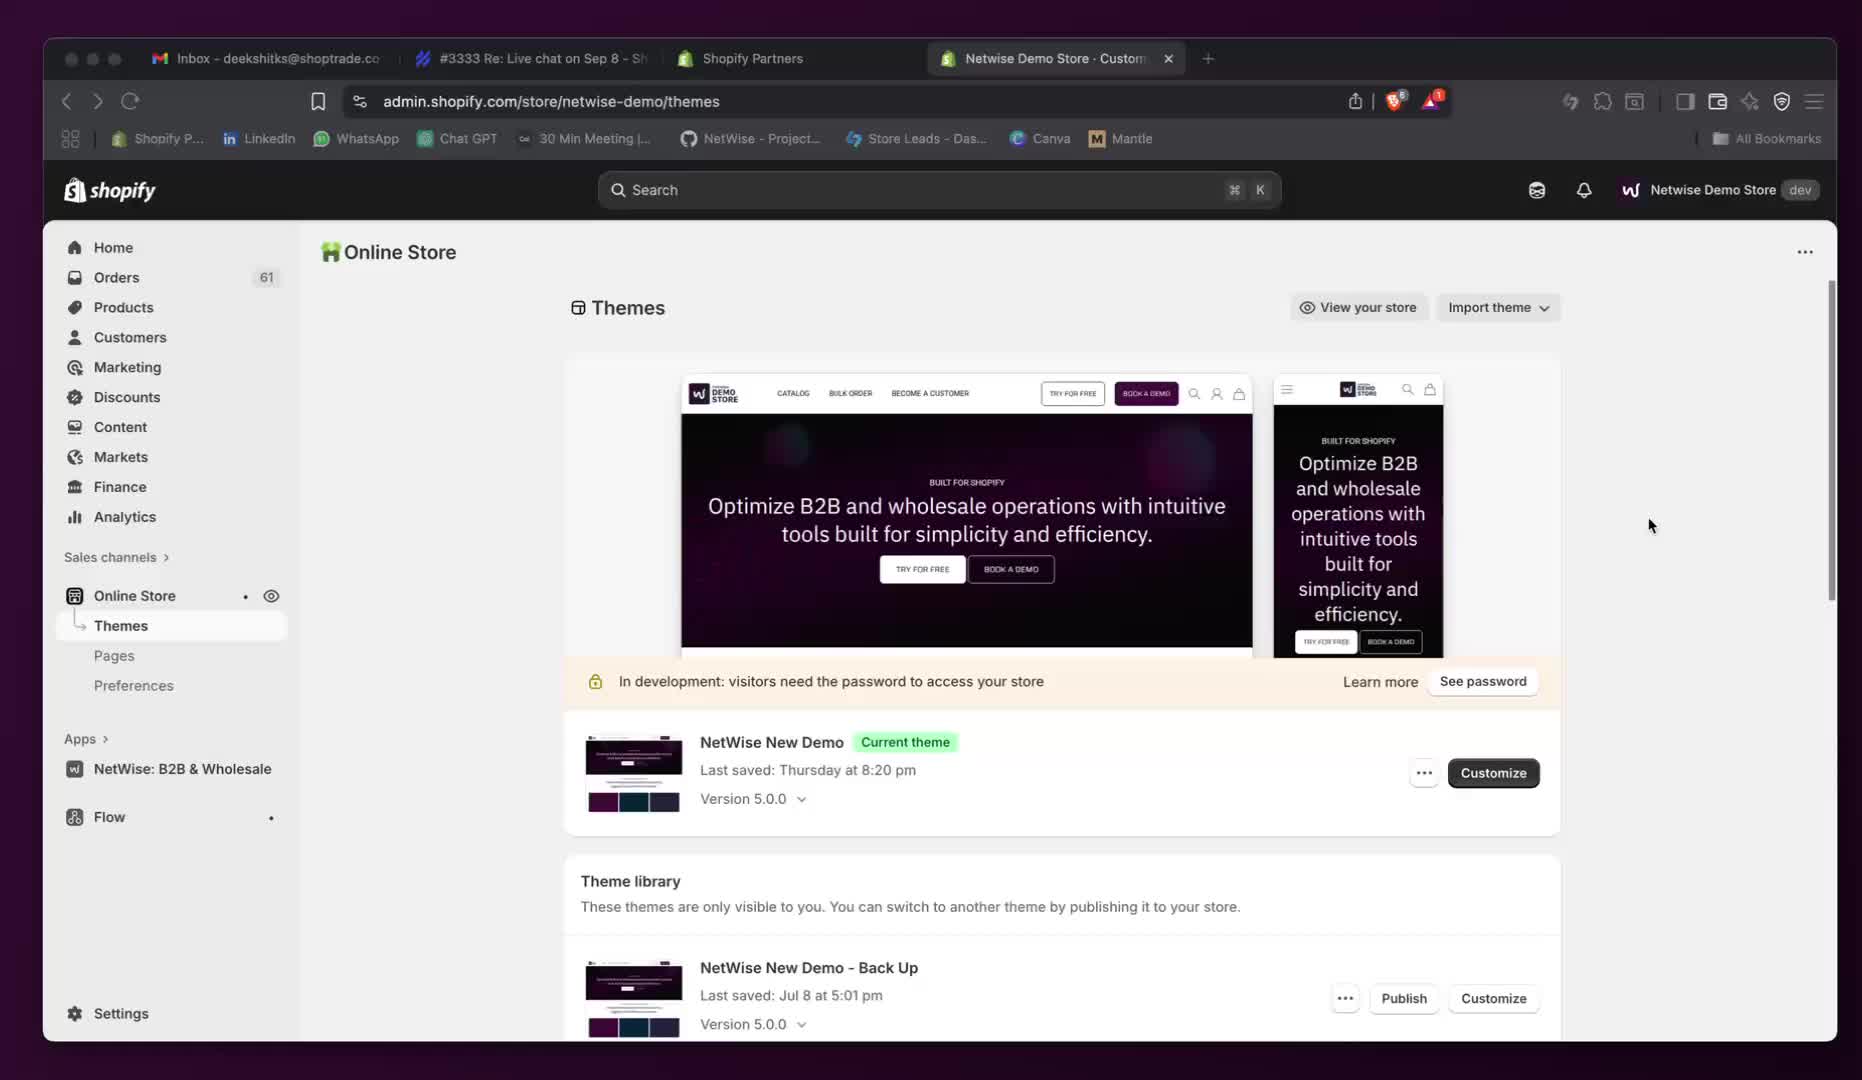The width and height of the screenshot is (1862, 1080).
Task: Click the site info icon in address bar
Action: point(360,101)
